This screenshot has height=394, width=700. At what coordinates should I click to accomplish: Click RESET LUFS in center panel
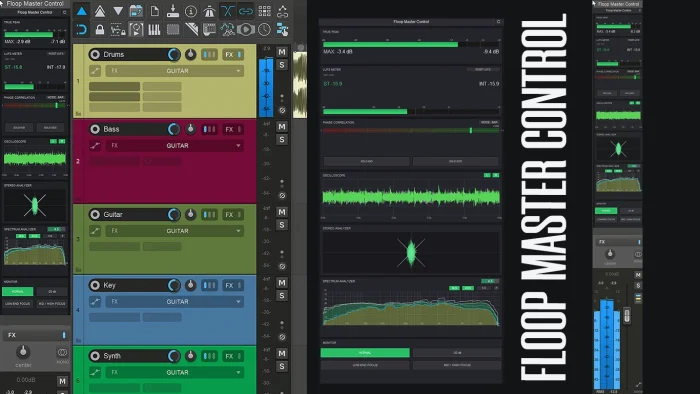click(483, 70)
